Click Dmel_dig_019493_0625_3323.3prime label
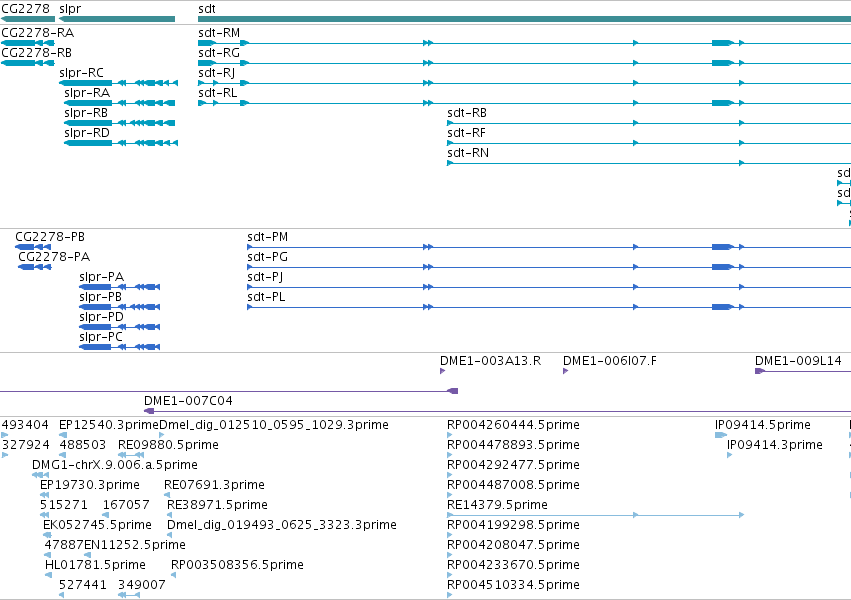 point(282,525)
